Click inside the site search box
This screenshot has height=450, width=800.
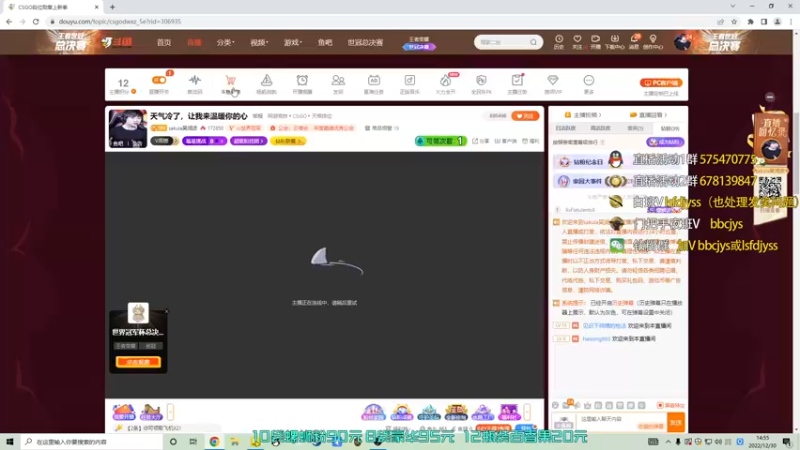point(503,42)
